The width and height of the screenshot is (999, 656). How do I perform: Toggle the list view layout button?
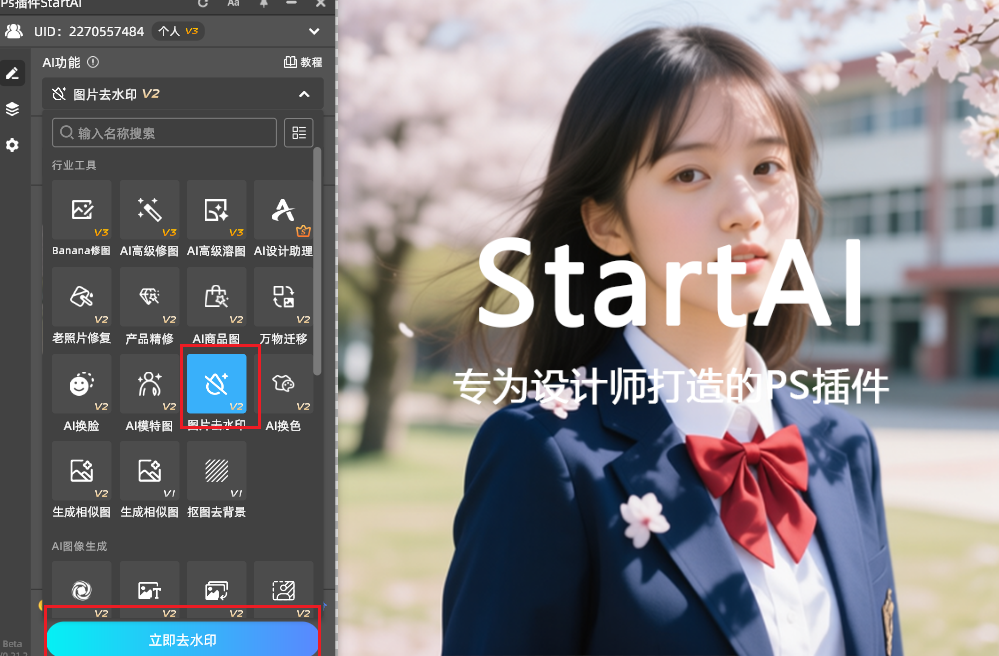pos(298,133)
